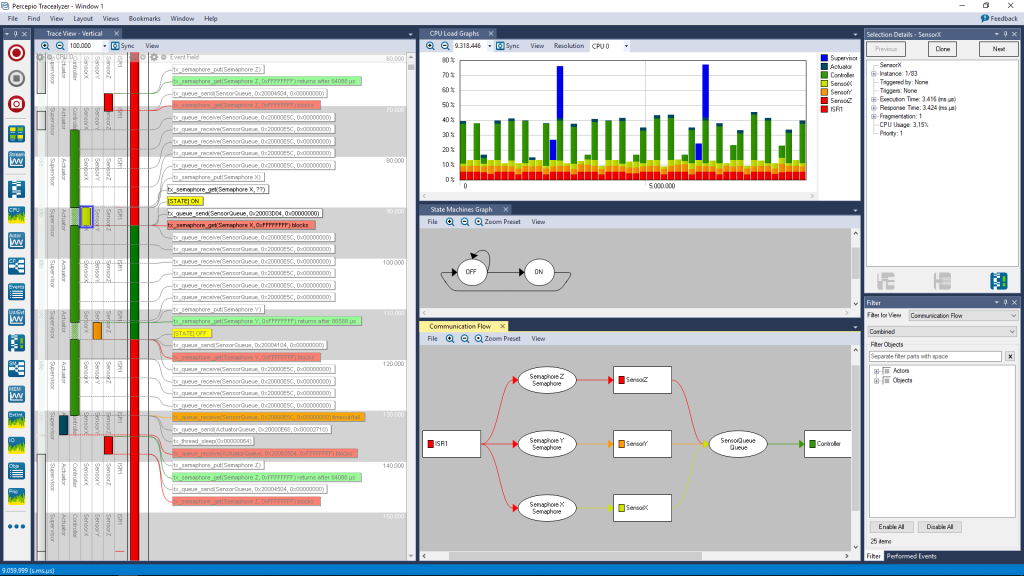Expand the Execution Time tree node
This screenshot has height=576, width=1024.
coord(874,99)
